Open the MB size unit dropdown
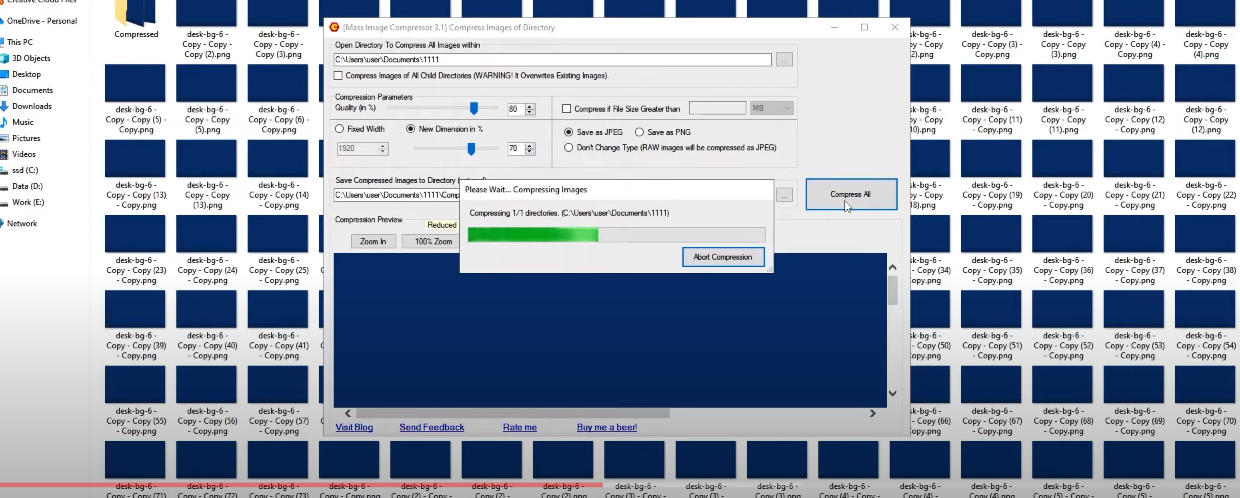The width and height of the screenshot is (1240, 498). 771,108
